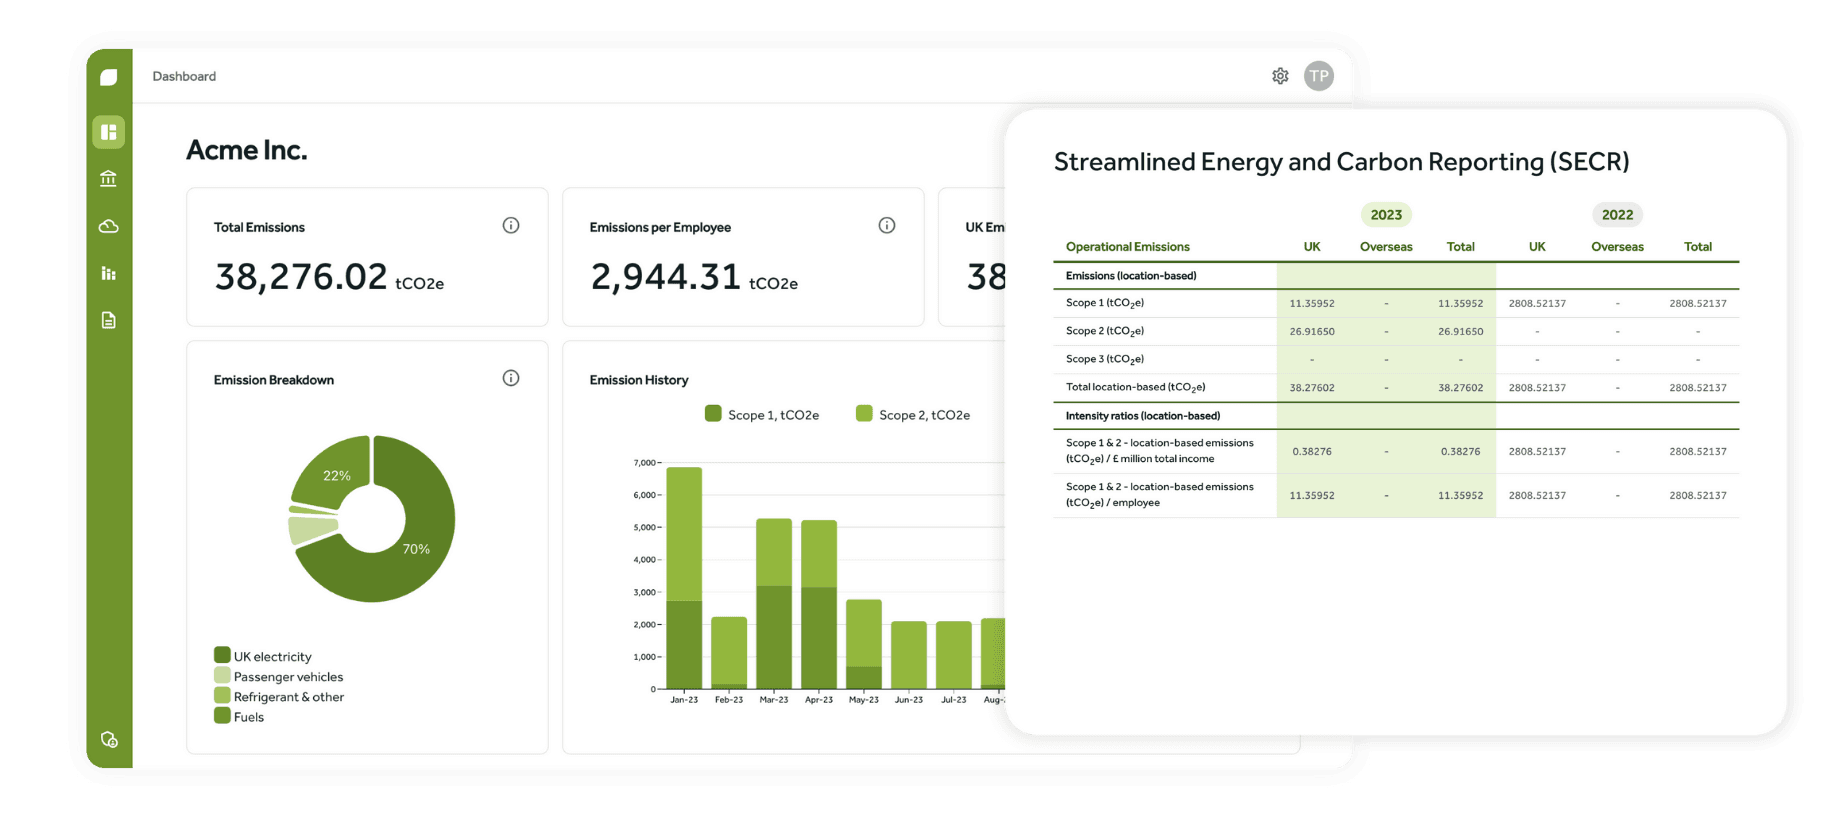Click the bottom sidebar shield icon
The width and height of the screenshot is (1825, 818).
[110, 740]
